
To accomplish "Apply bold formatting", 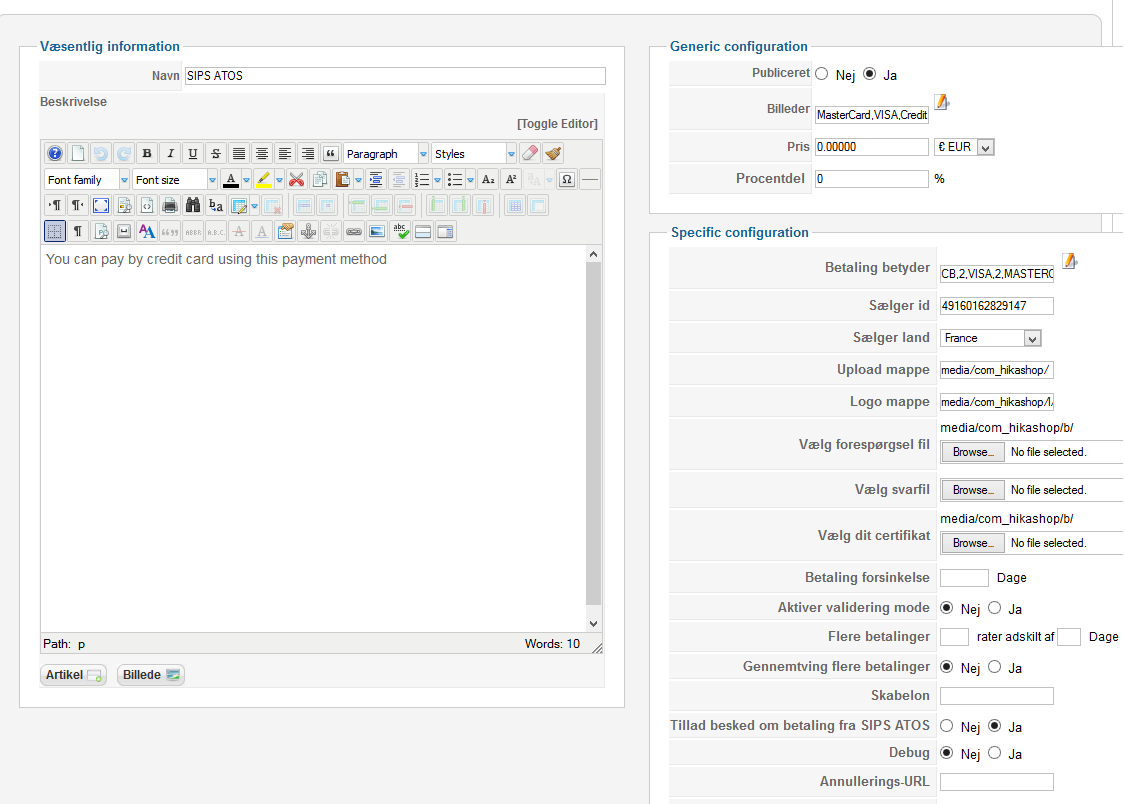I will pos(147,153).
